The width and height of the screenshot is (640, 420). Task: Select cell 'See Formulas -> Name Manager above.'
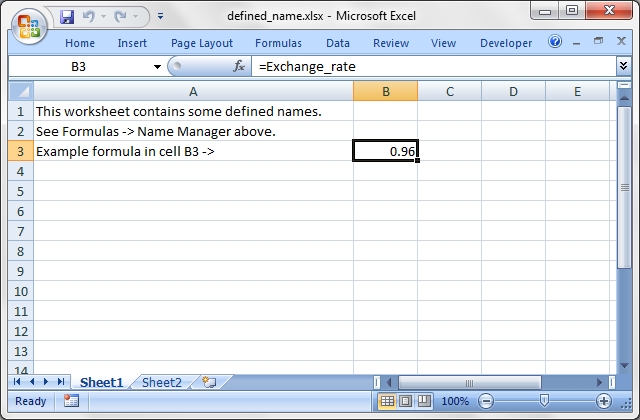pos(193,131)
